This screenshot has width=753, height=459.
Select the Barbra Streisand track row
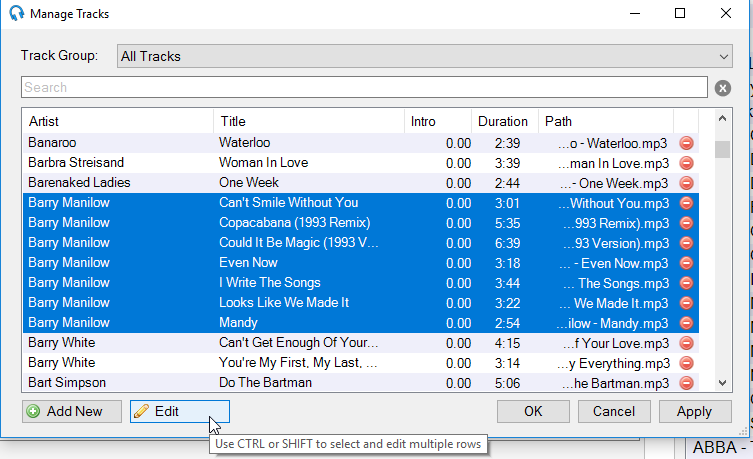(x=120, y=163)
